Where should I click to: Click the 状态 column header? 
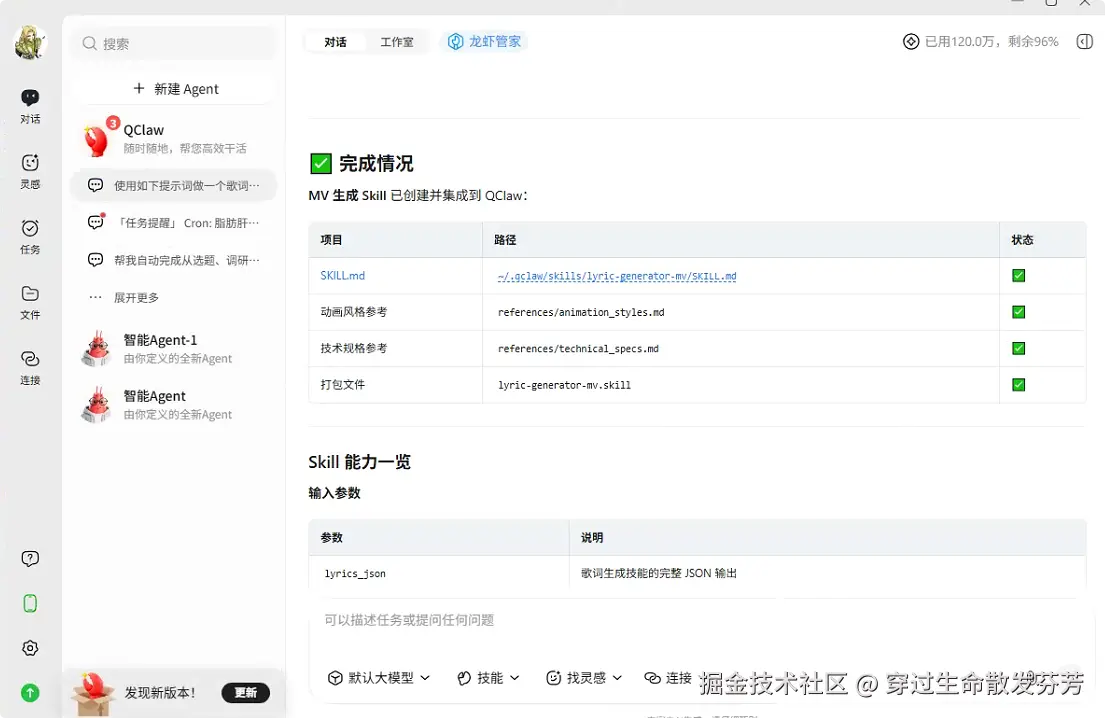click(x=1022, y=240)
